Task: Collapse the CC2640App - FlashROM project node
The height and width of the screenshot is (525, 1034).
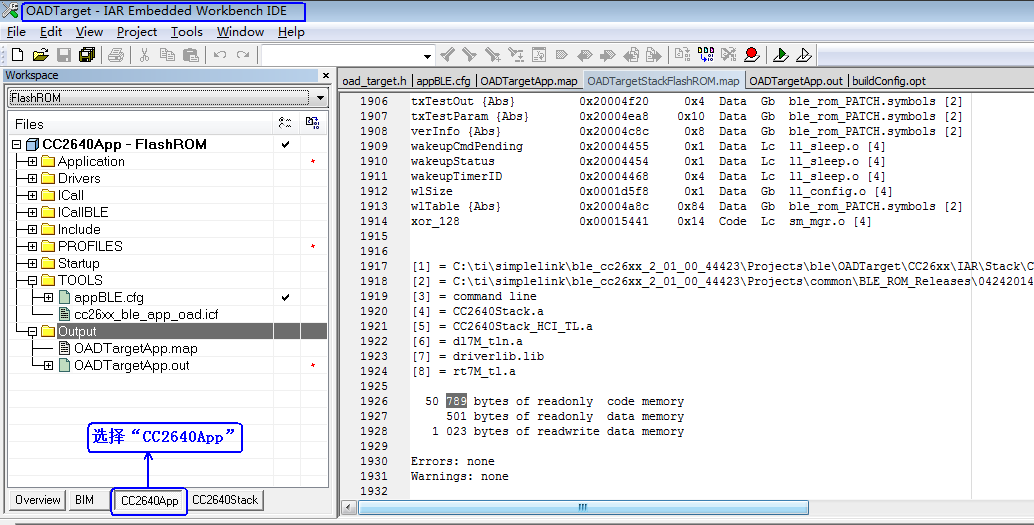Action: [x=17, y=144]
